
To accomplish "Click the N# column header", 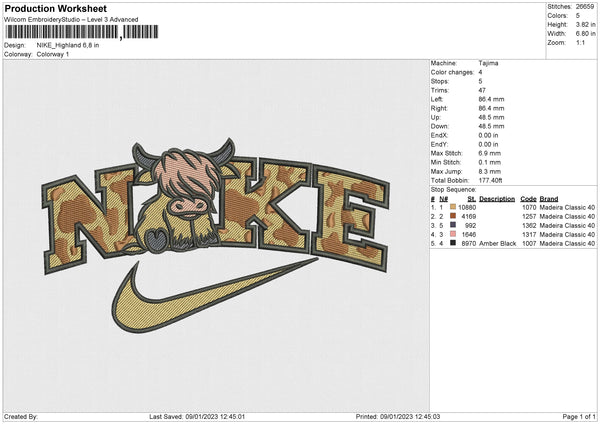I will [x=443, y=199].
